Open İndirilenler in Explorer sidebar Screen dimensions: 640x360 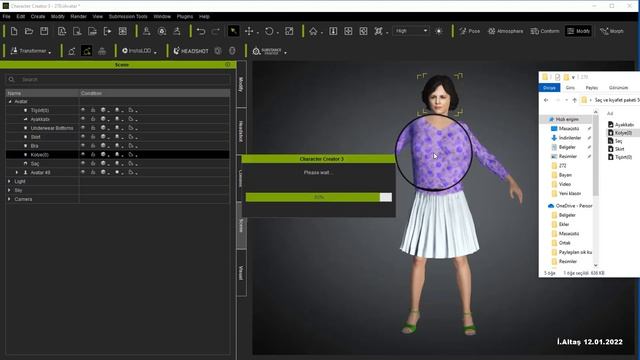pos(569,138)
